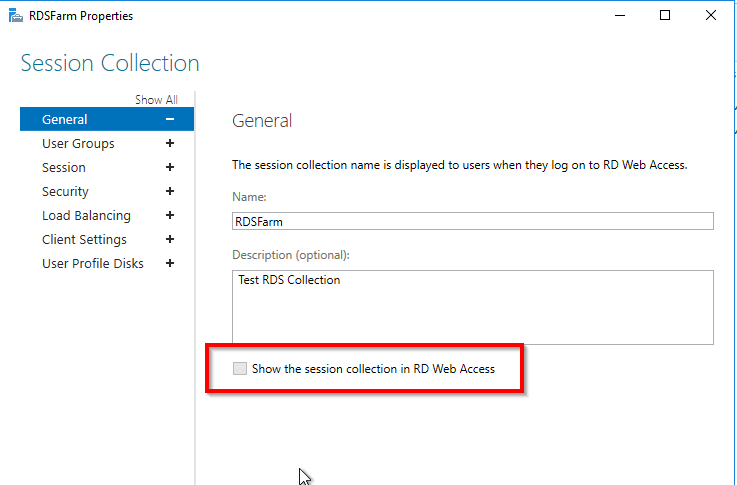Close the RDSFarm Properties window

tap(711, 16)
